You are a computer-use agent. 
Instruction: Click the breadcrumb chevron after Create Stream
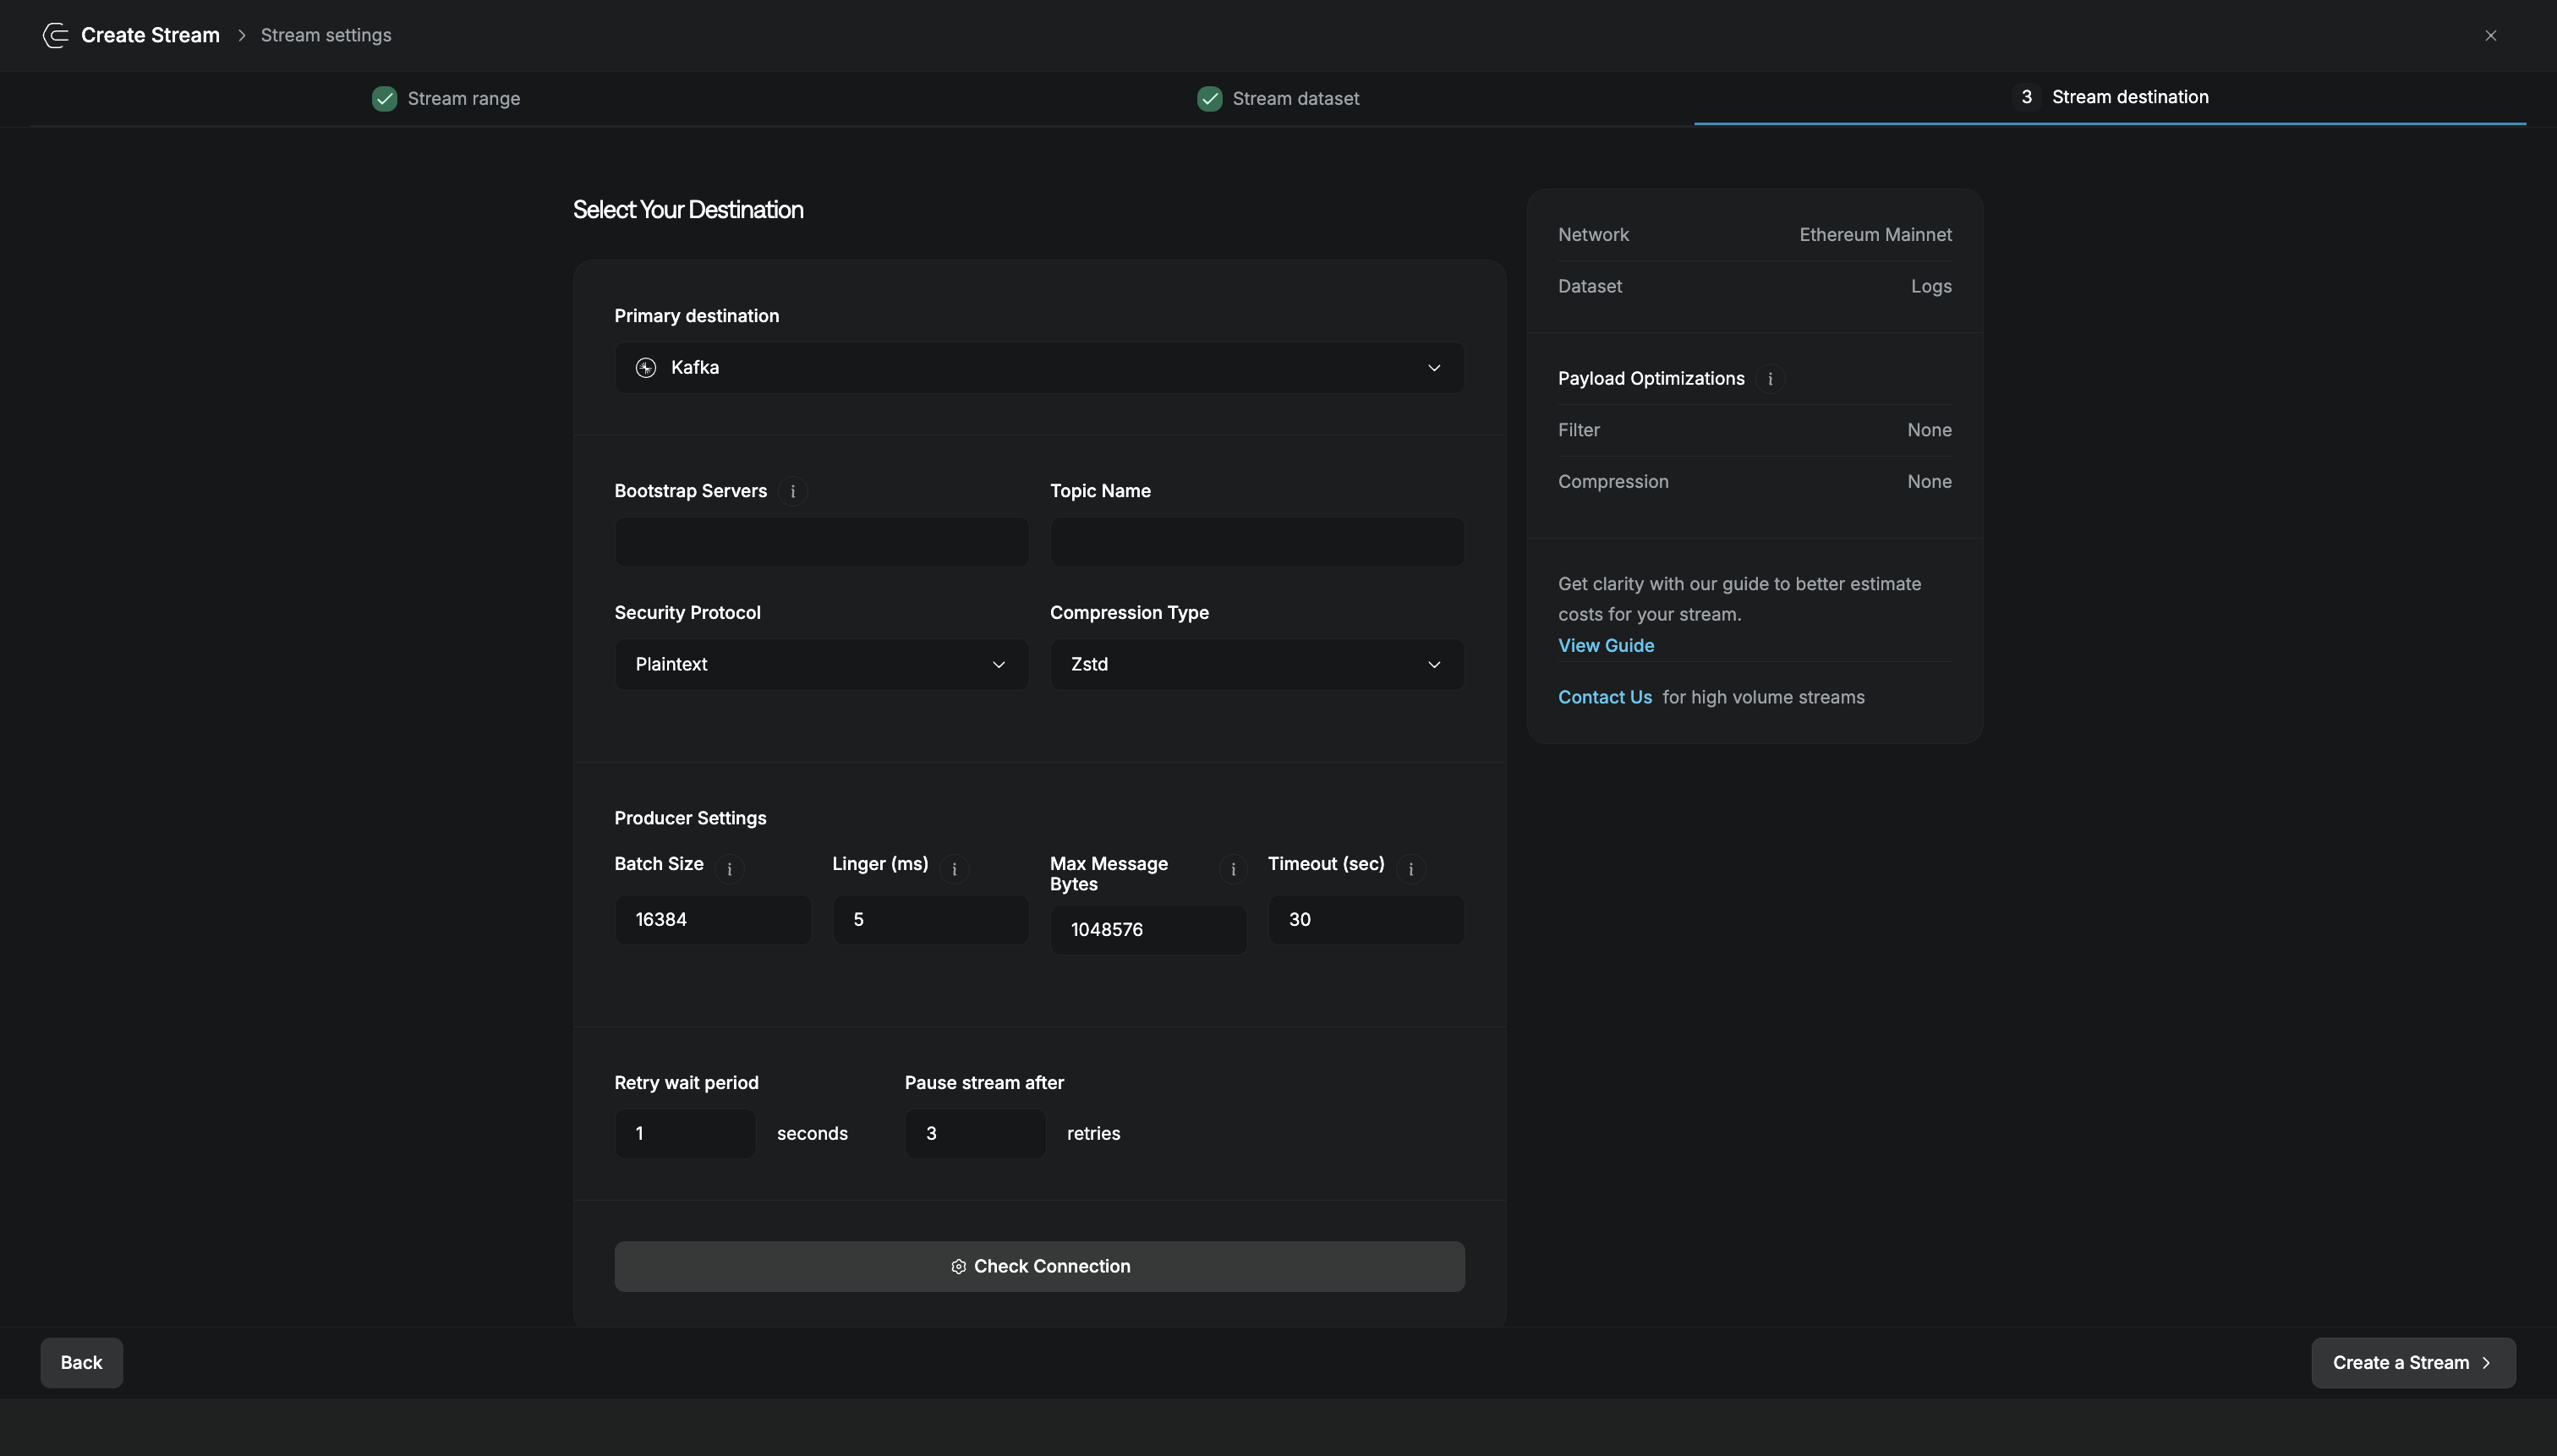coord(241,35)
